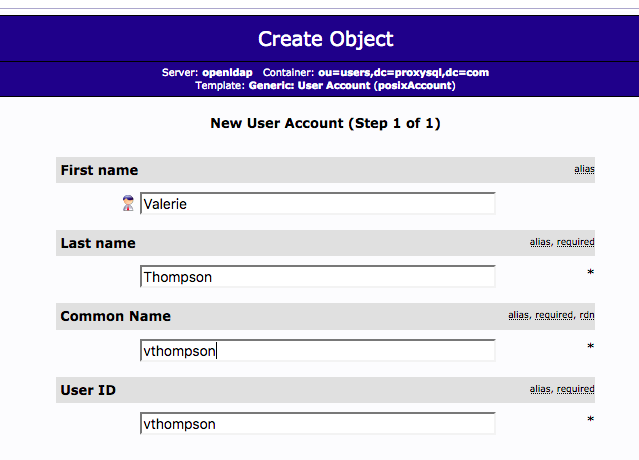The height and width of the screenshot is (460, 639).
Task: Click the required link in Common Name row
Action: tap(554, 315)
